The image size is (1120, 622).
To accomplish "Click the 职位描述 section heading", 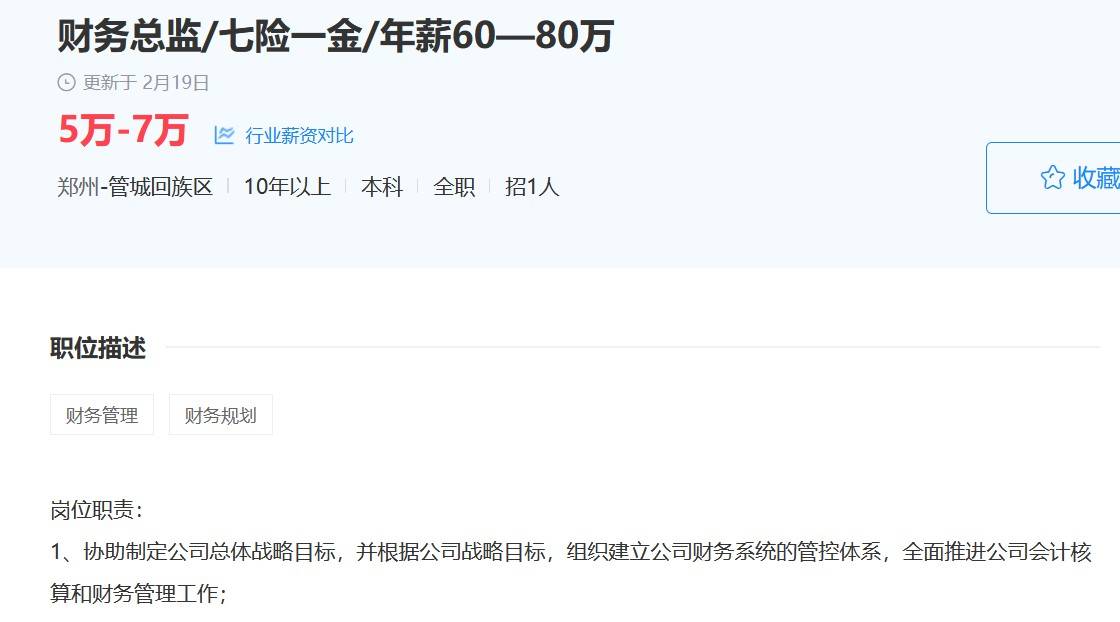I will (98, 348).
